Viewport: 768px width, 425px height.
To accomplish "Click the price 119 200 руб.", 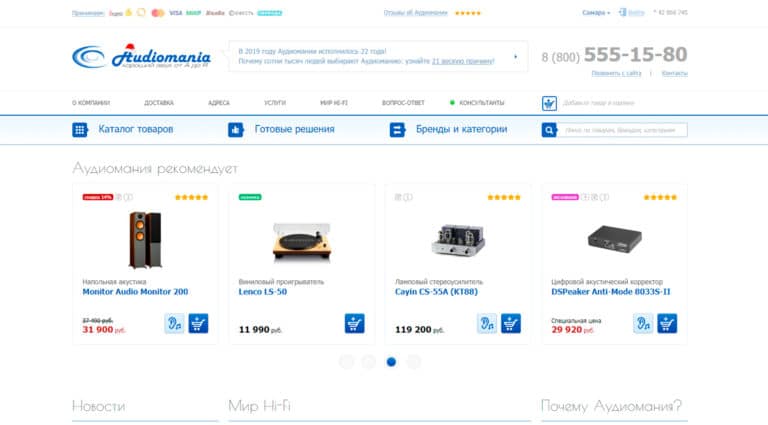I will click(419, 330).
